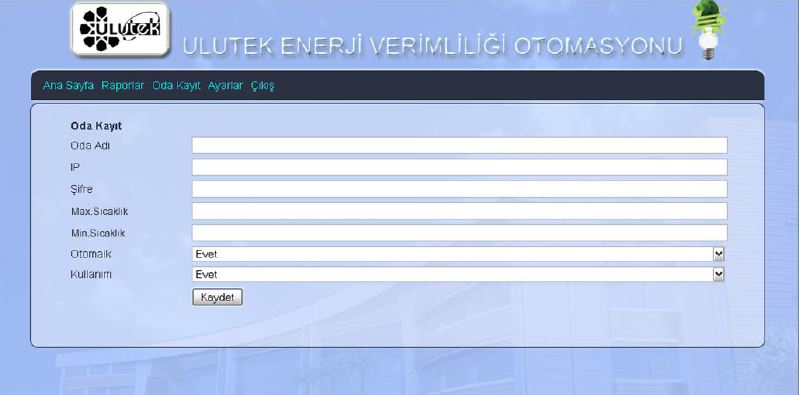Click the green light bulb icon
Image resolution: width=799 pixels, height=395 pixels.
point(708,30)
